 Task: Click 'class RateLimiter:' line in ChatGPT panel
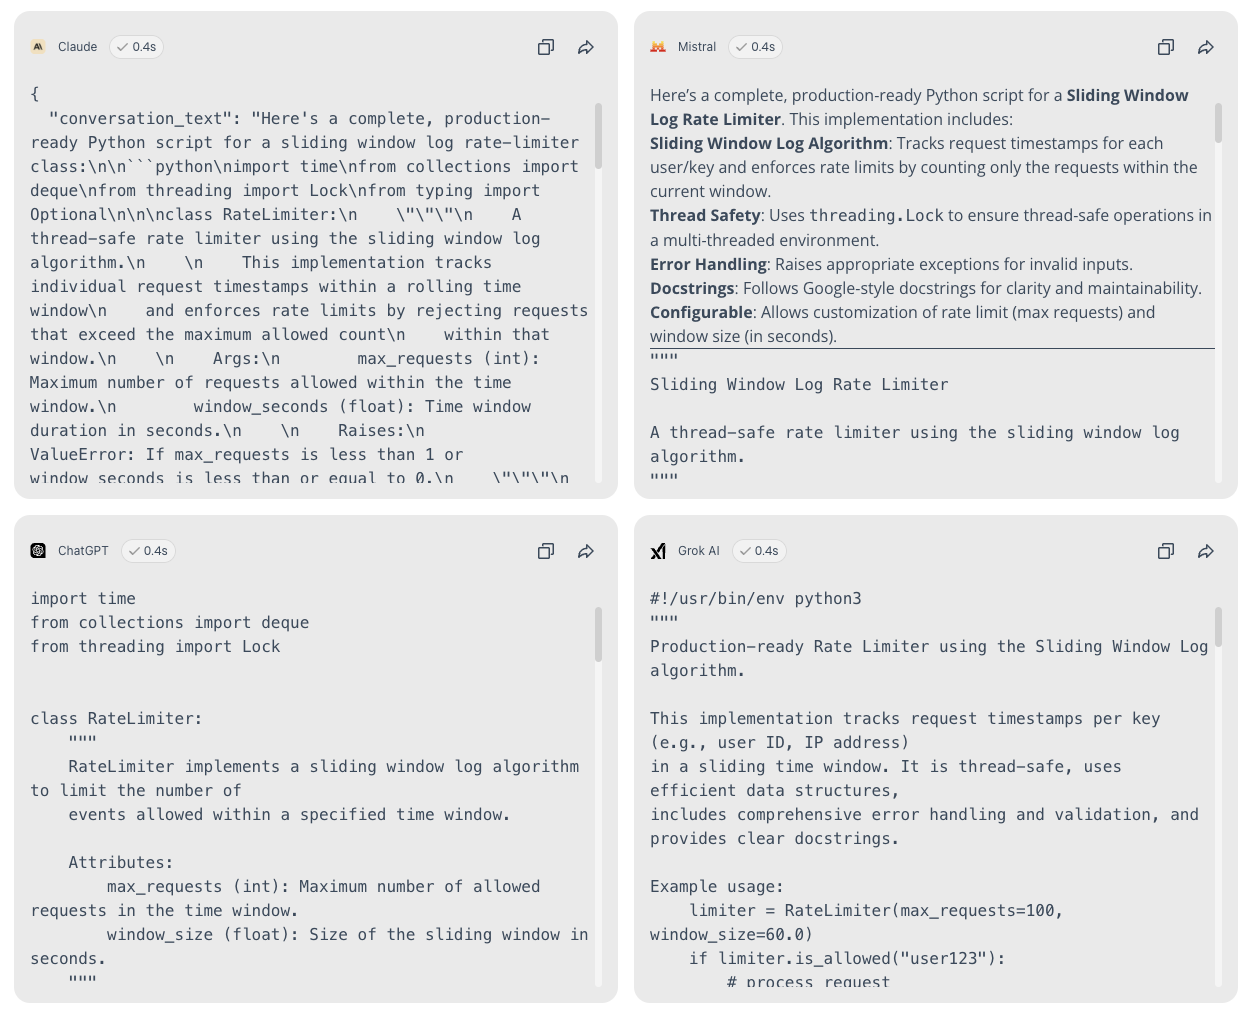[116, 718]
